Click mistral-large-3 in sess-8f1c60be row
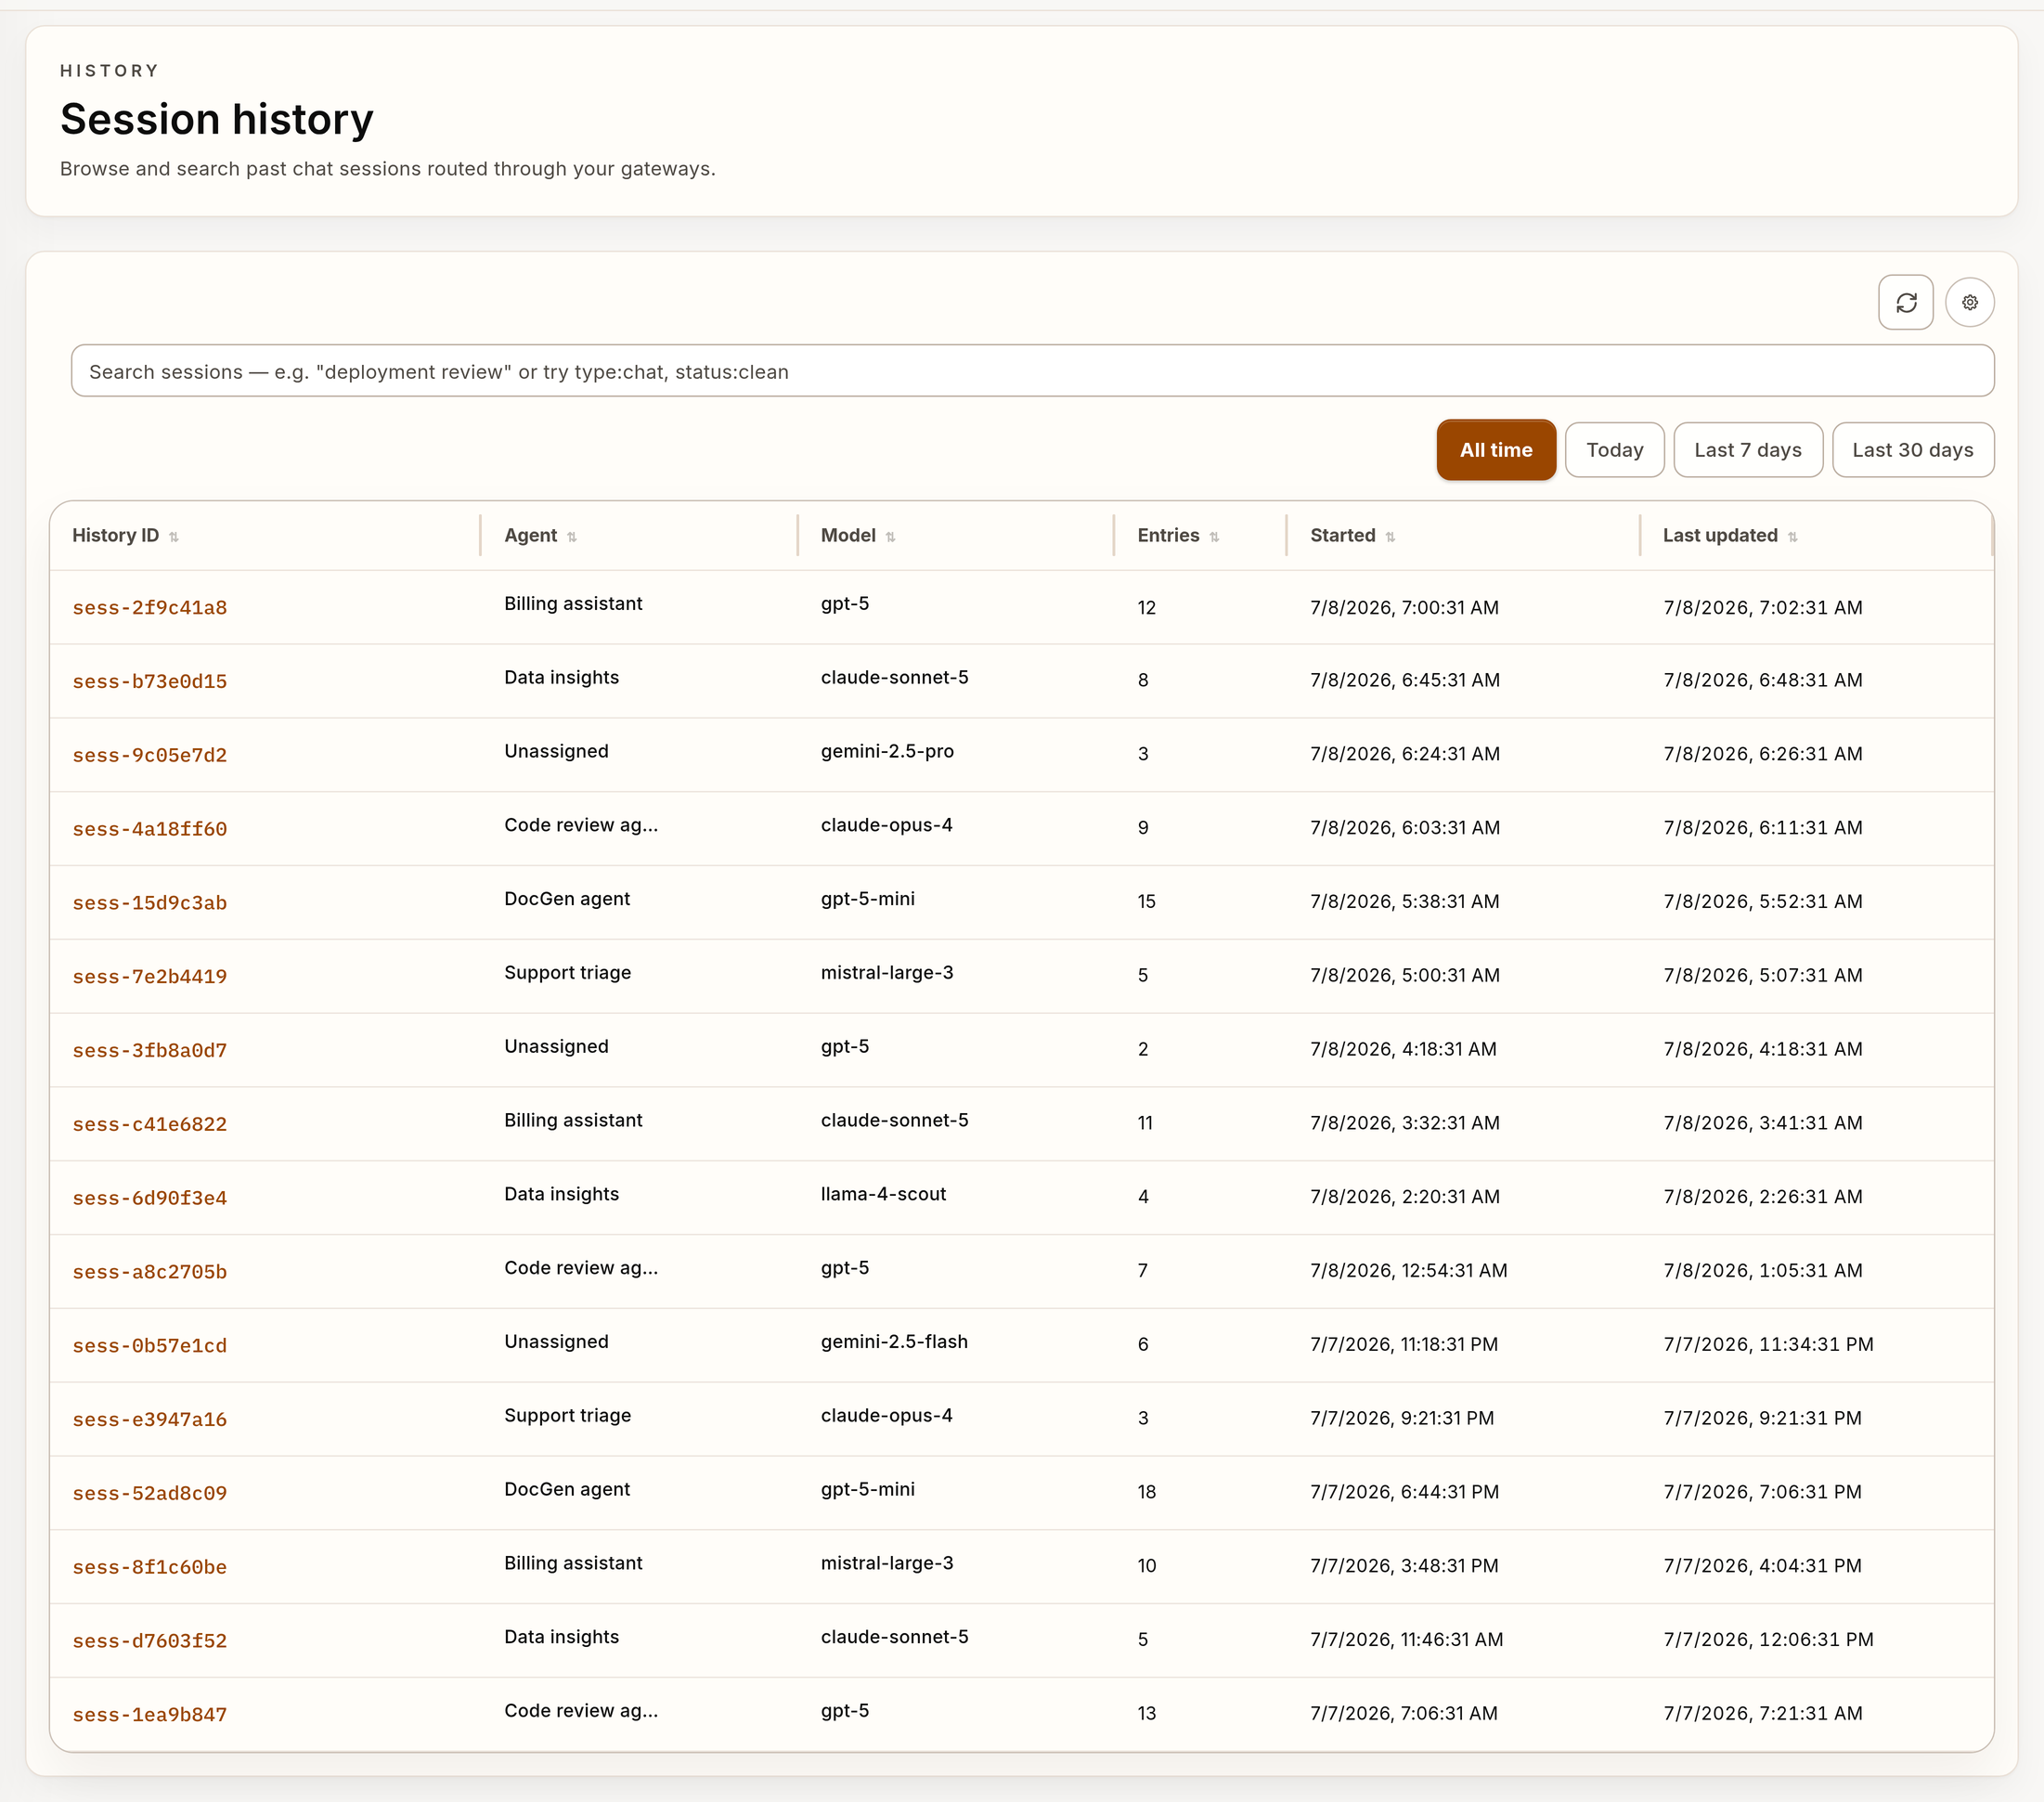The height and width of the screenshot is (1802, 2044). 887,1563
